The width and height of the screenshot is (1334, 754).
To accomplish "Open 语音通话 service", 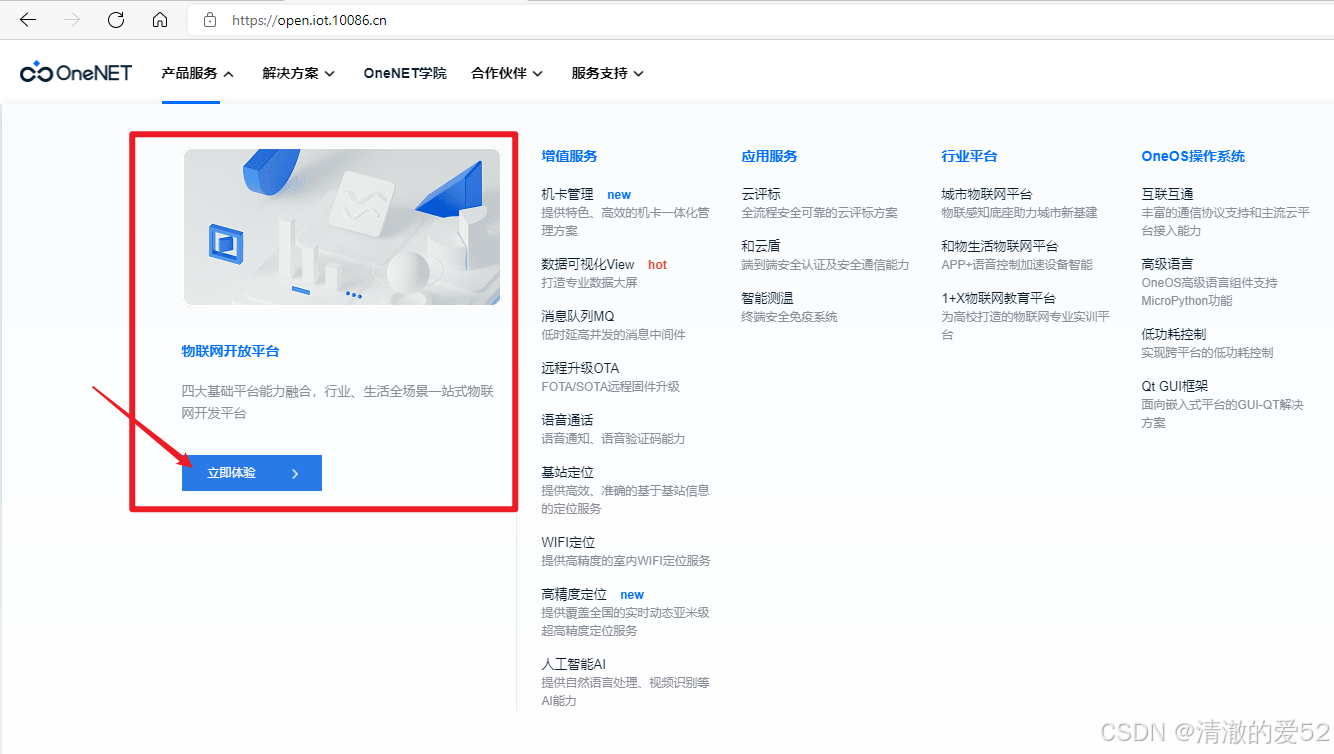I will click(567, 420).
